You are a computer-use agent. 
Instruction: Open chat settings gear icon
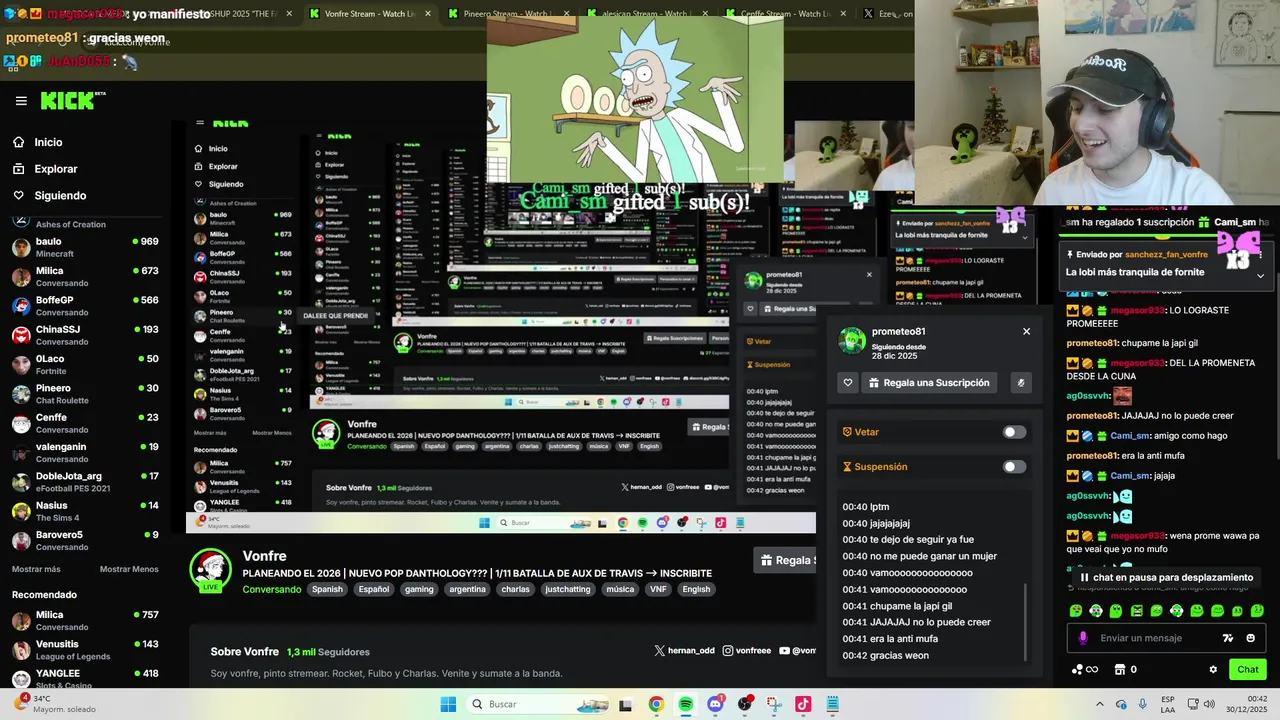(x=1213, y=670)
